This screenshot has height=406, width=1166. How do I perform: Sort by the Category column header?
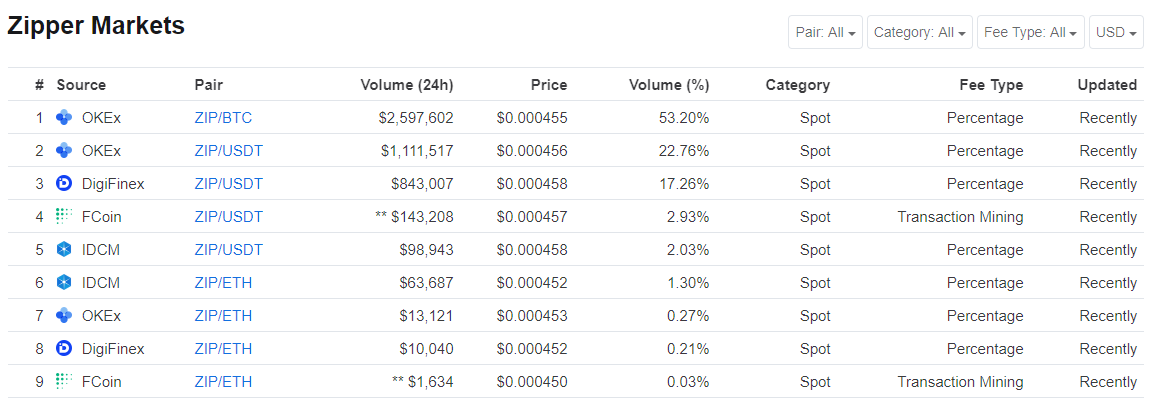798,85
